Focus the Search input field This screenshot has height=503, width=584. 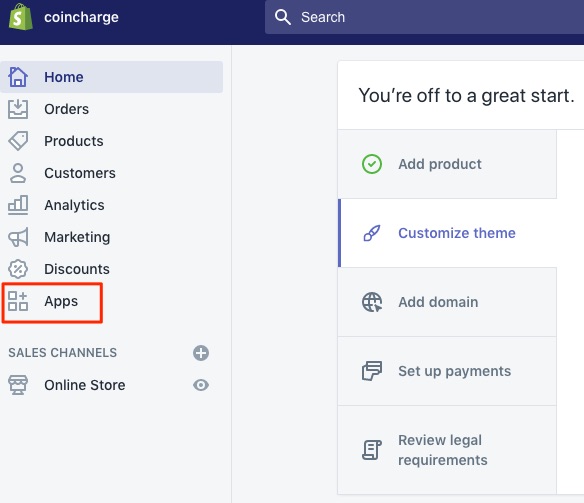[424, 17]
